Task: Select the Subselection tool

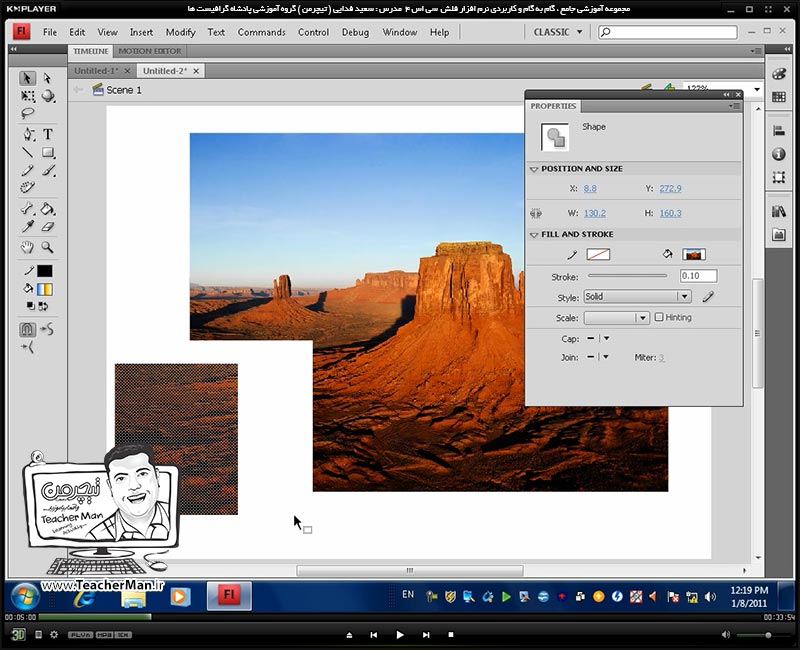Action: tap(47, 78)
